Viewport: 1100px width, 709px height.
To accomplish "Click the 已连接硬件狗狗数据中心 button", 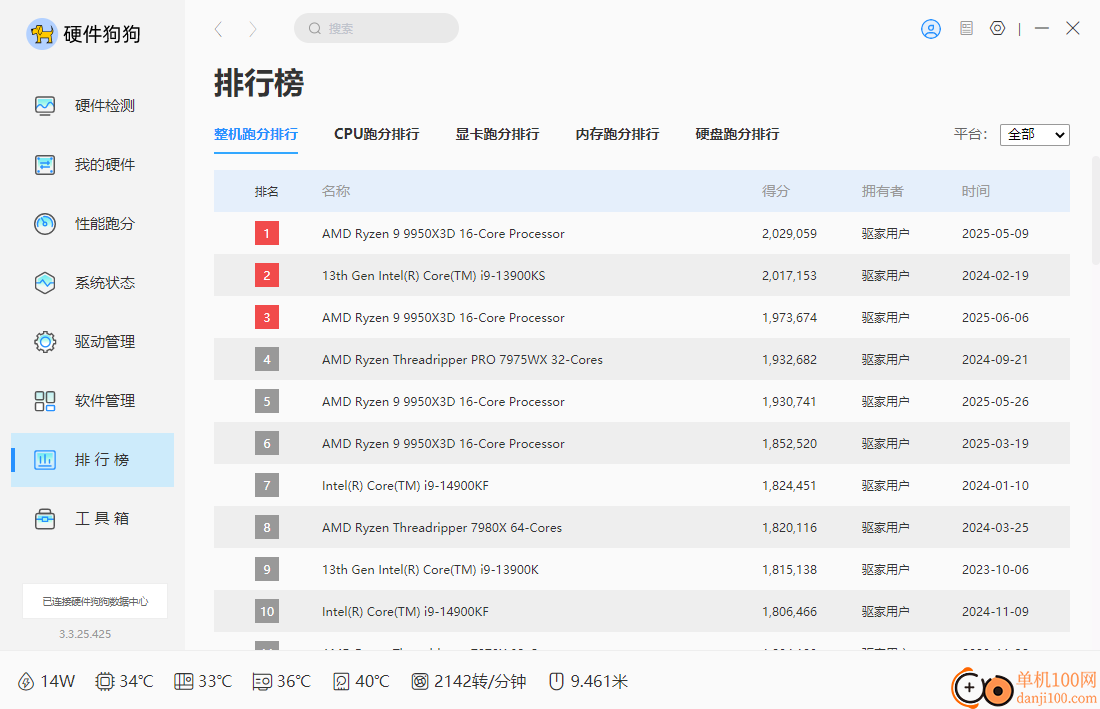I will click(95, 602).
